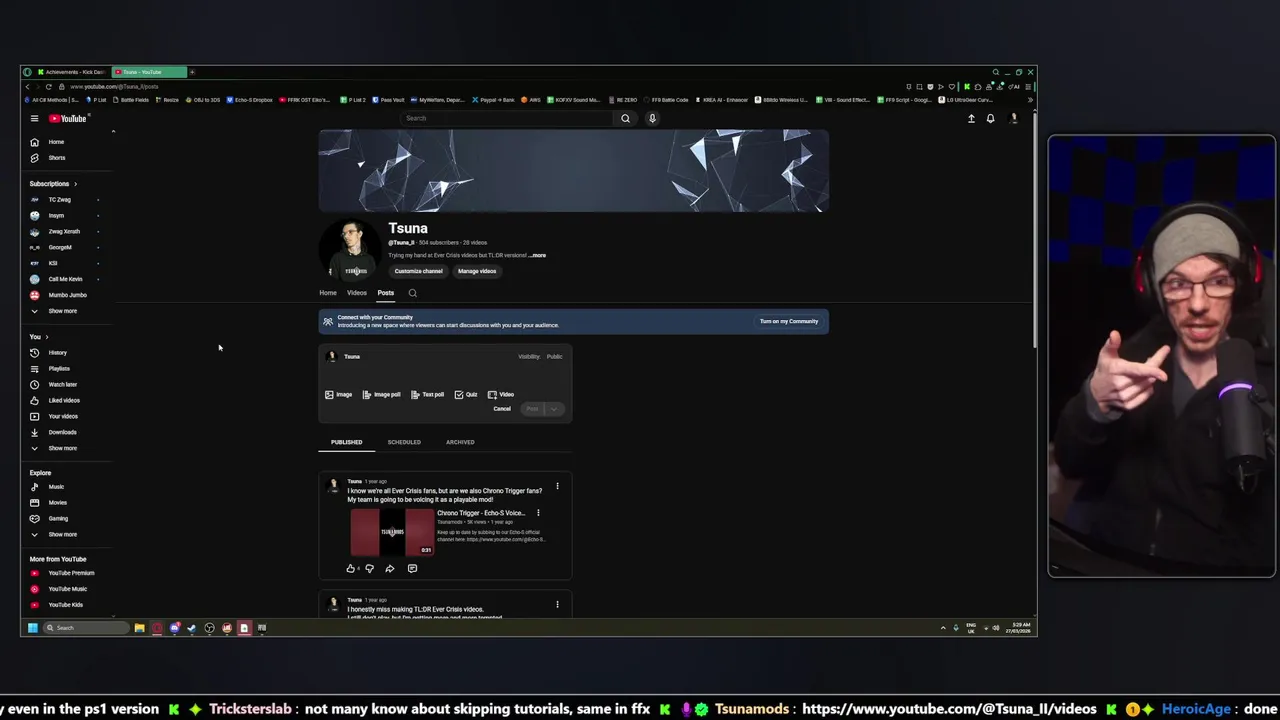
Task: Create a Text poll post
Action: (x=427, y=395)
